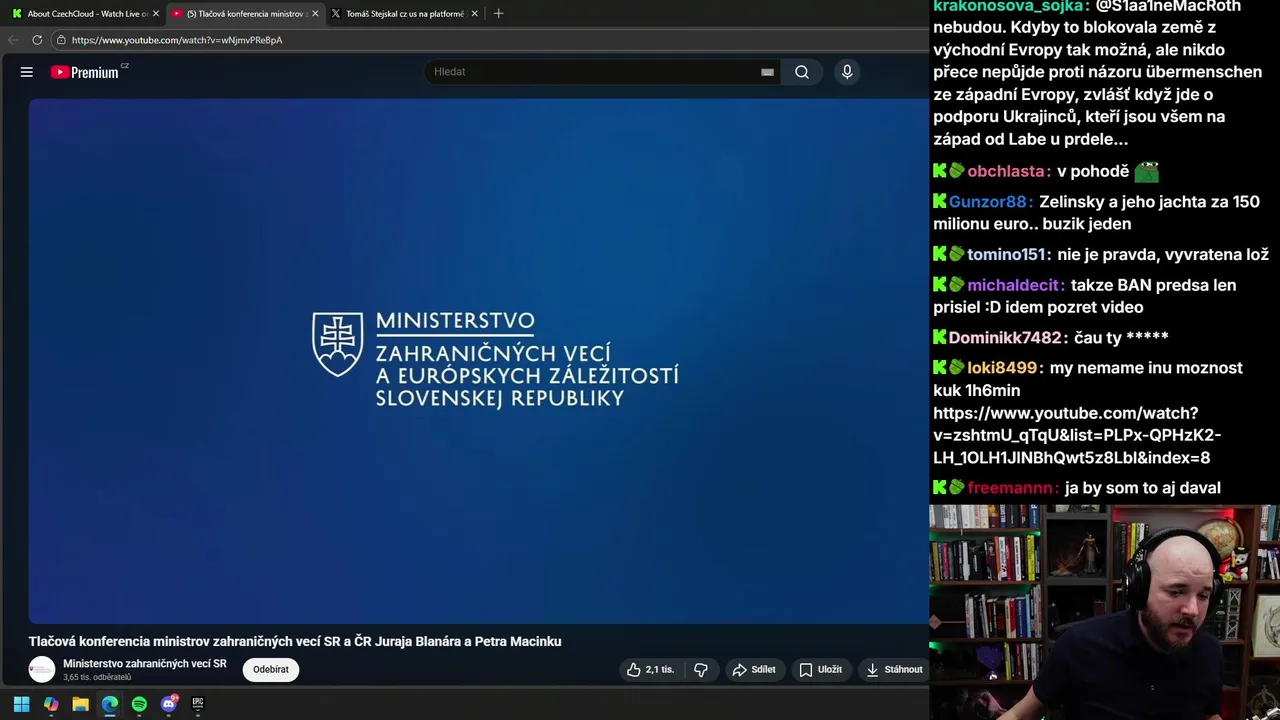Click username loki8499 in chat
The height and width of the screenshot is (720, 1280).
point(1002,368)
